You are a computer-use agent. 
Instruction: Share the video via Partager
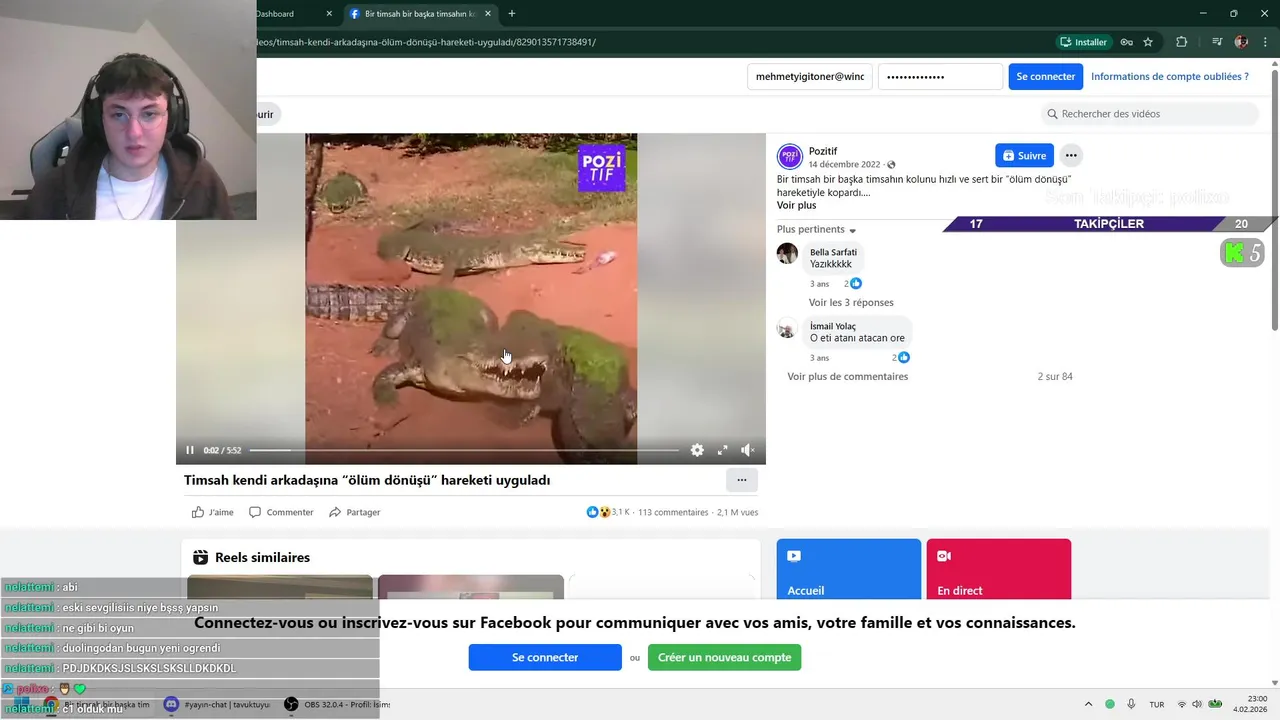355,512
